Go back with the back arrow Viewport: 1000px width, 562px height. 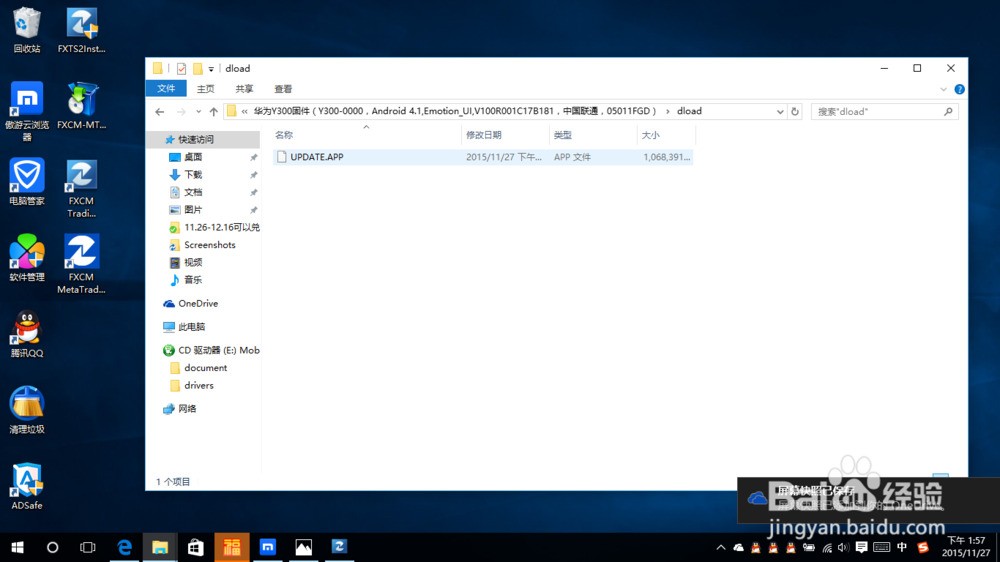(x=159, y=112)
